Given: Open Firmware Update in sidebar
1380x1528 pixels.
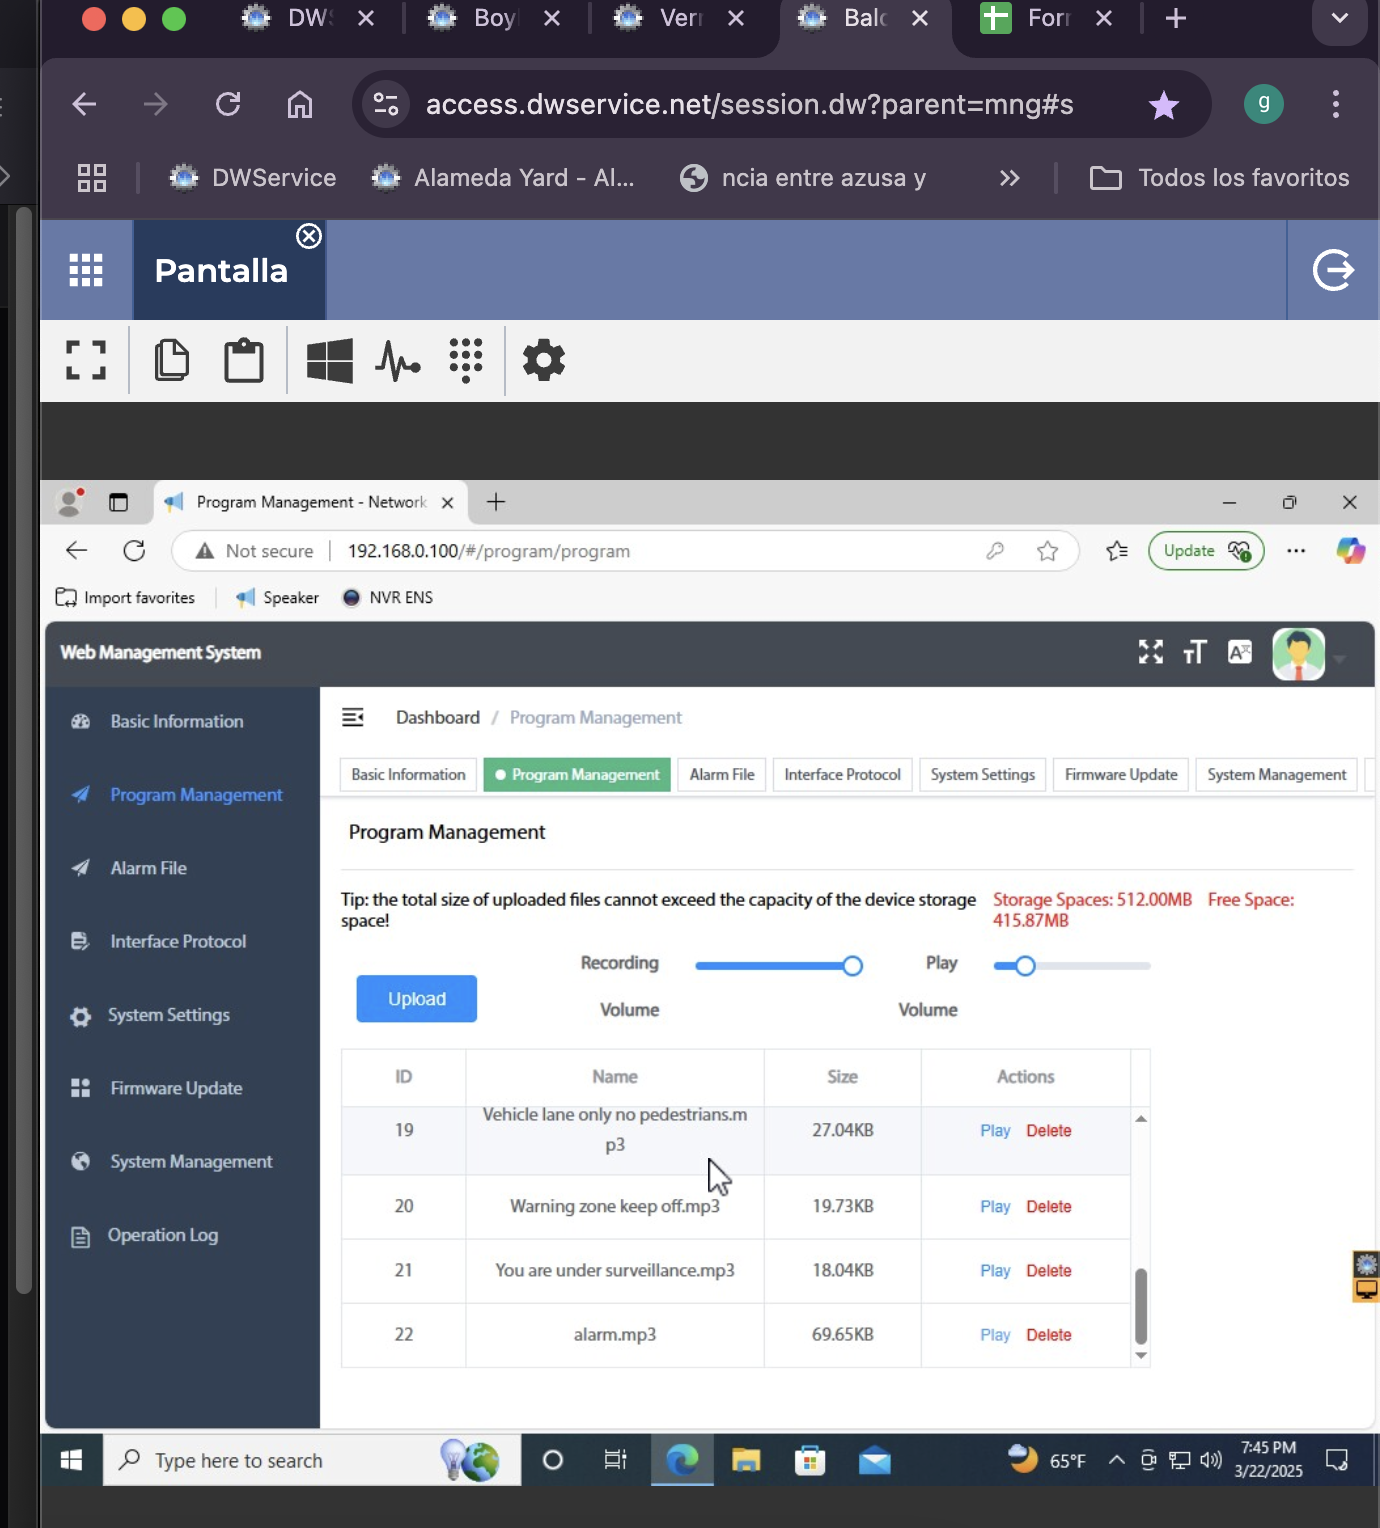Looking at the screenshot, I should click(x=176, y=1088).
